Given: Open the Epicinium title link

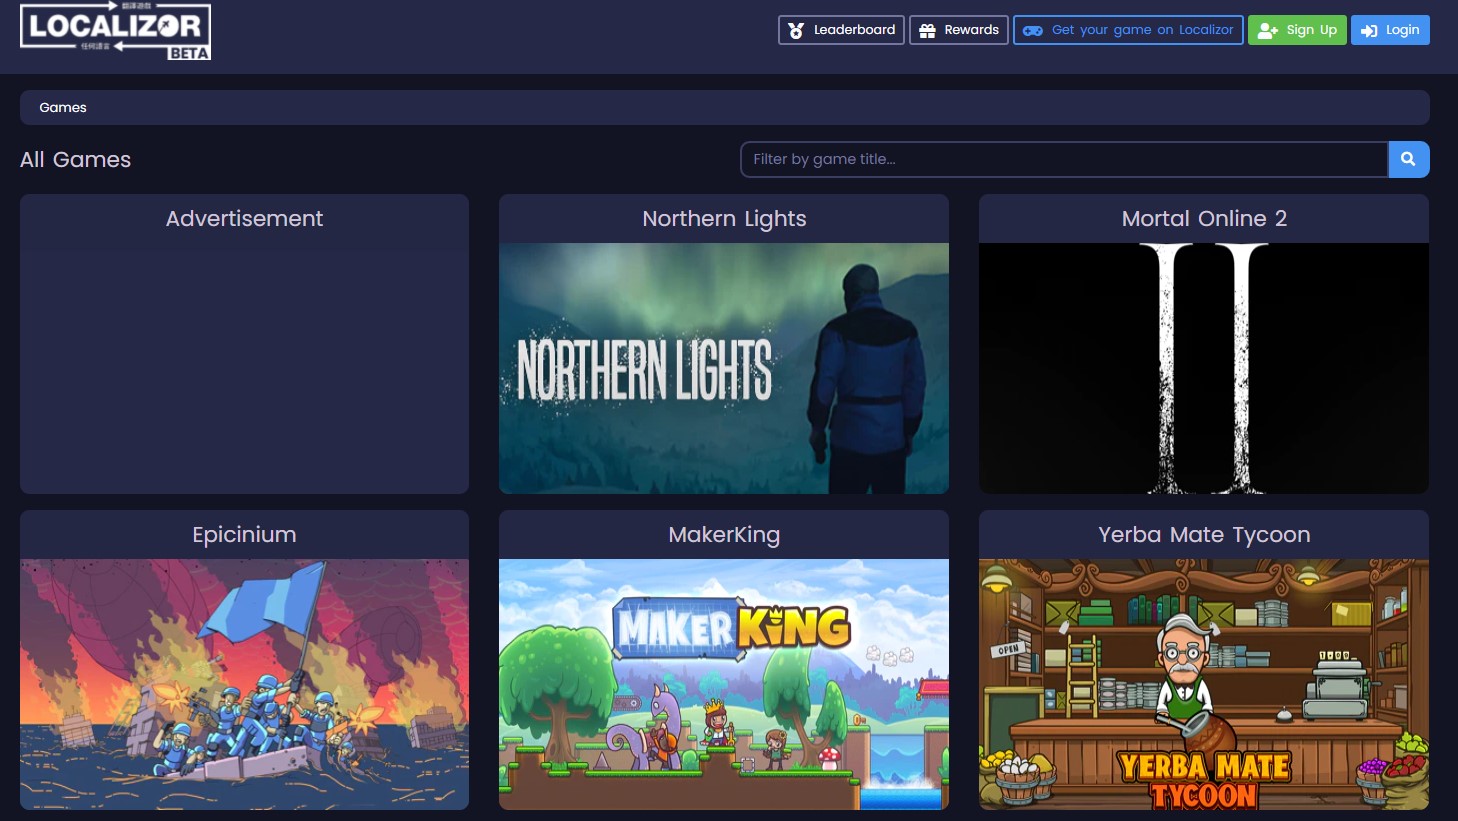Looking at the screenshot, I should point(244,535).
